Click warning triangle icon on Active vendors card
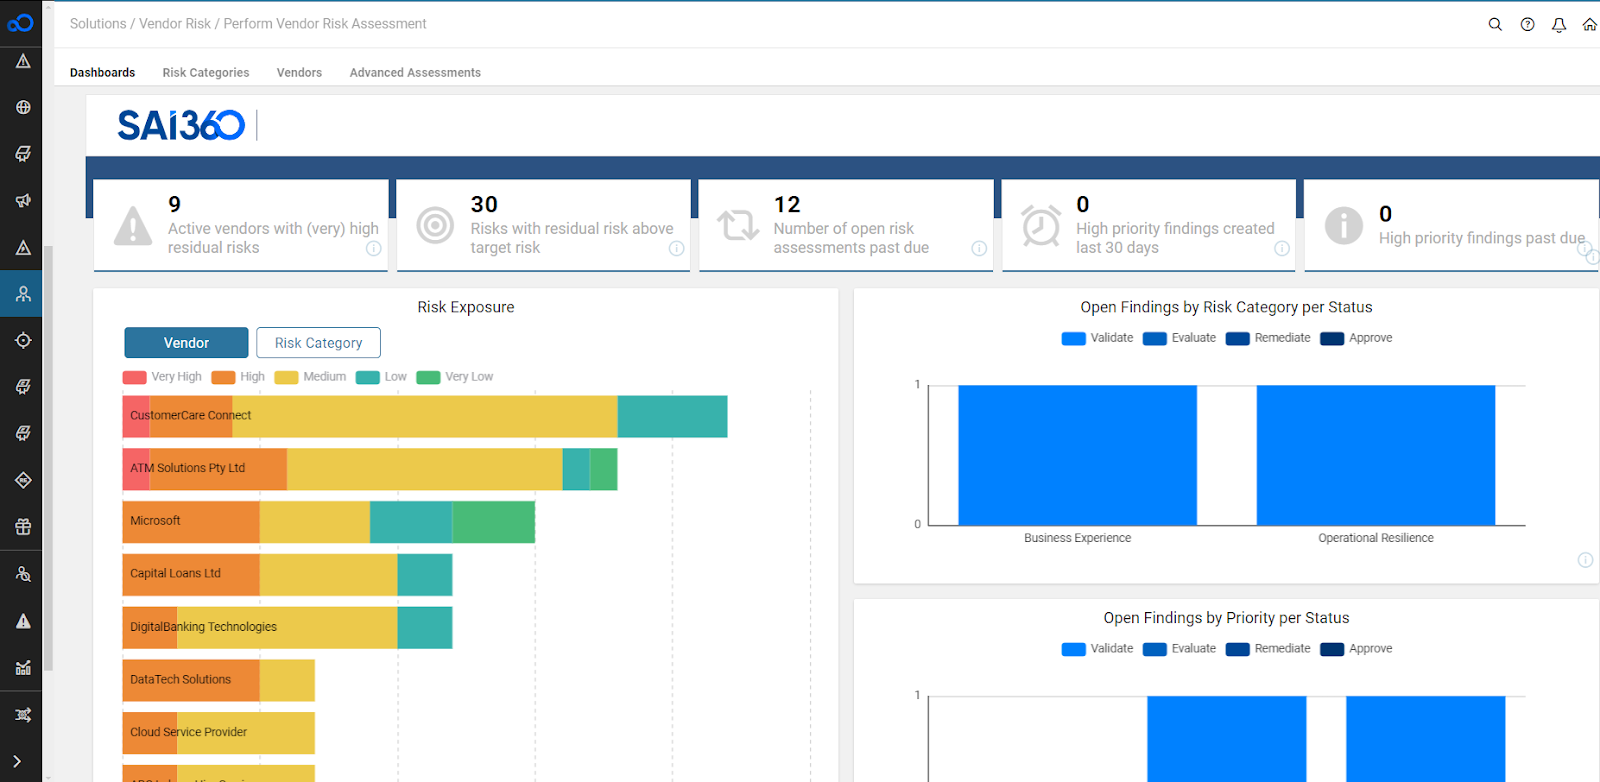The width and height of the screenshot is (1600, 782). click(133, 226)
